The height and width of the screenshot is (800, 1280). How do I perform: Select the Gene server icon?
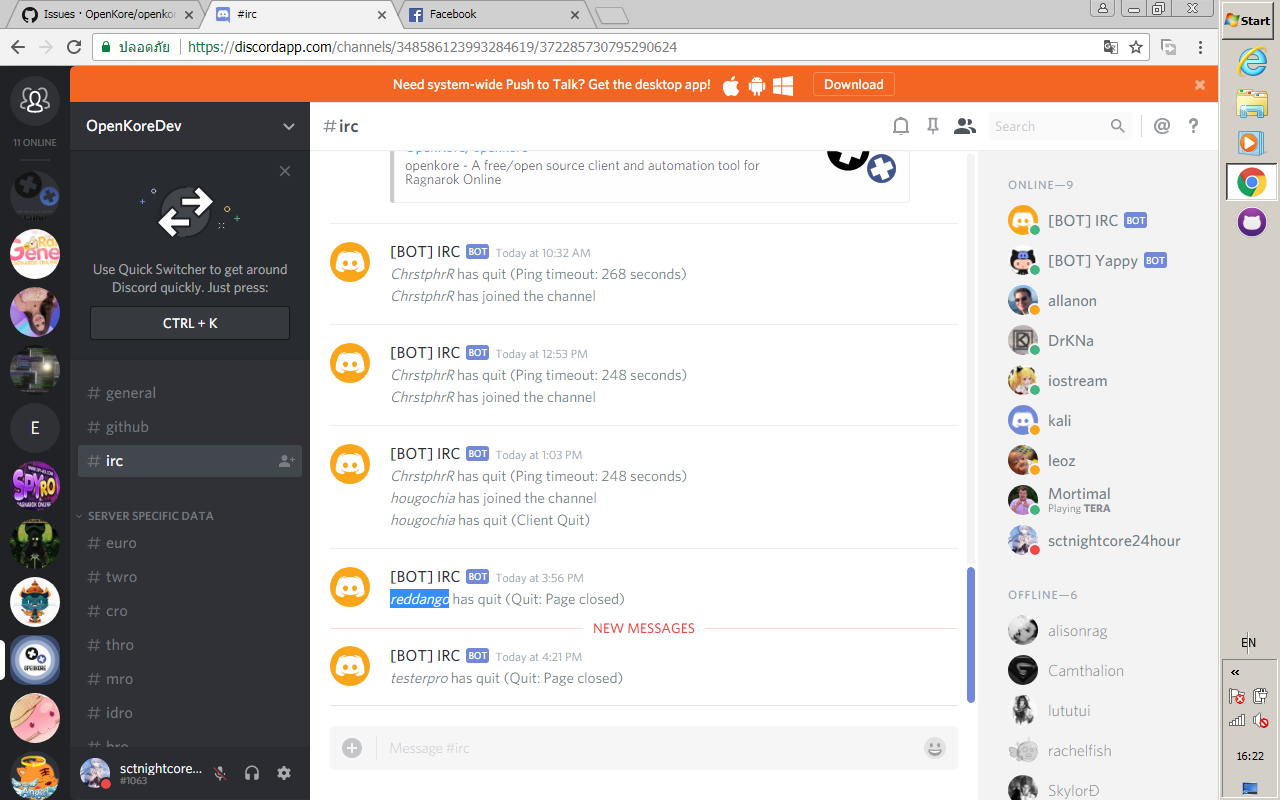pos(35,254)
